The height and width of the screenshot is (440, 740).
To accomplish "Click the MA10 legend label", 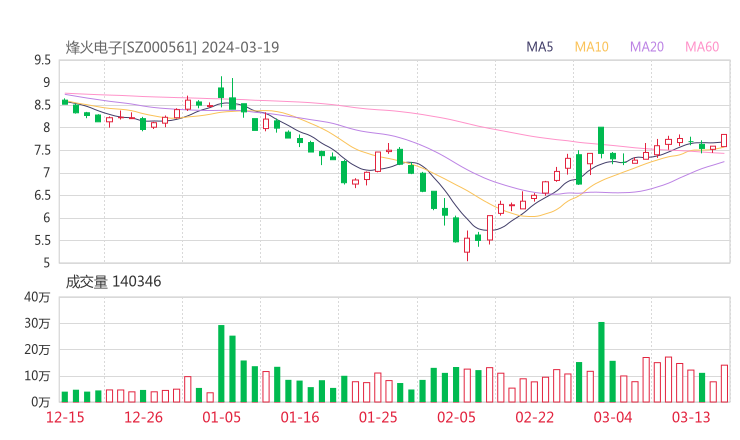I will (591, 47).
